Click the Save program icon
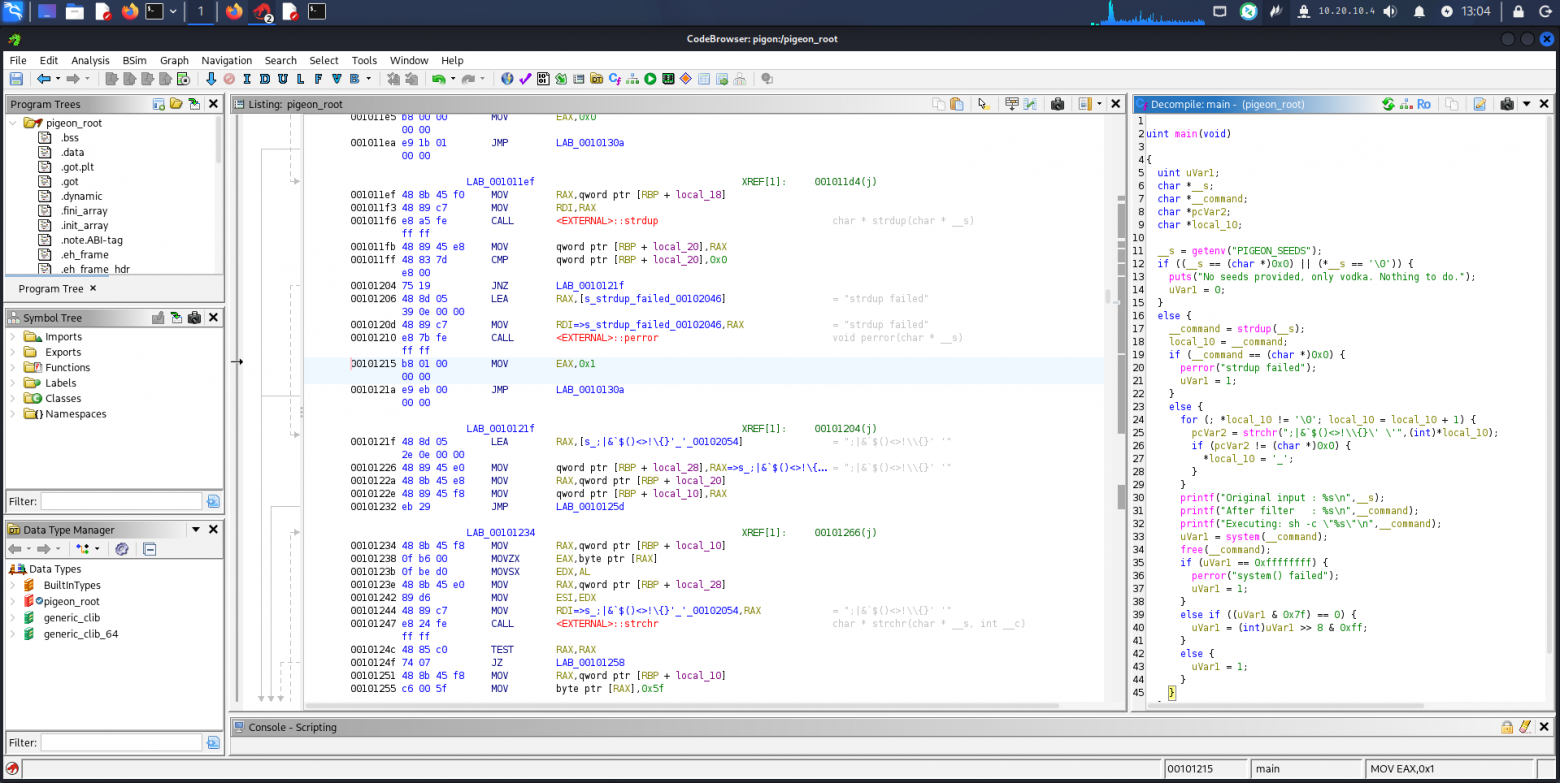1560x783 pixels. click(x=16, y=78)
